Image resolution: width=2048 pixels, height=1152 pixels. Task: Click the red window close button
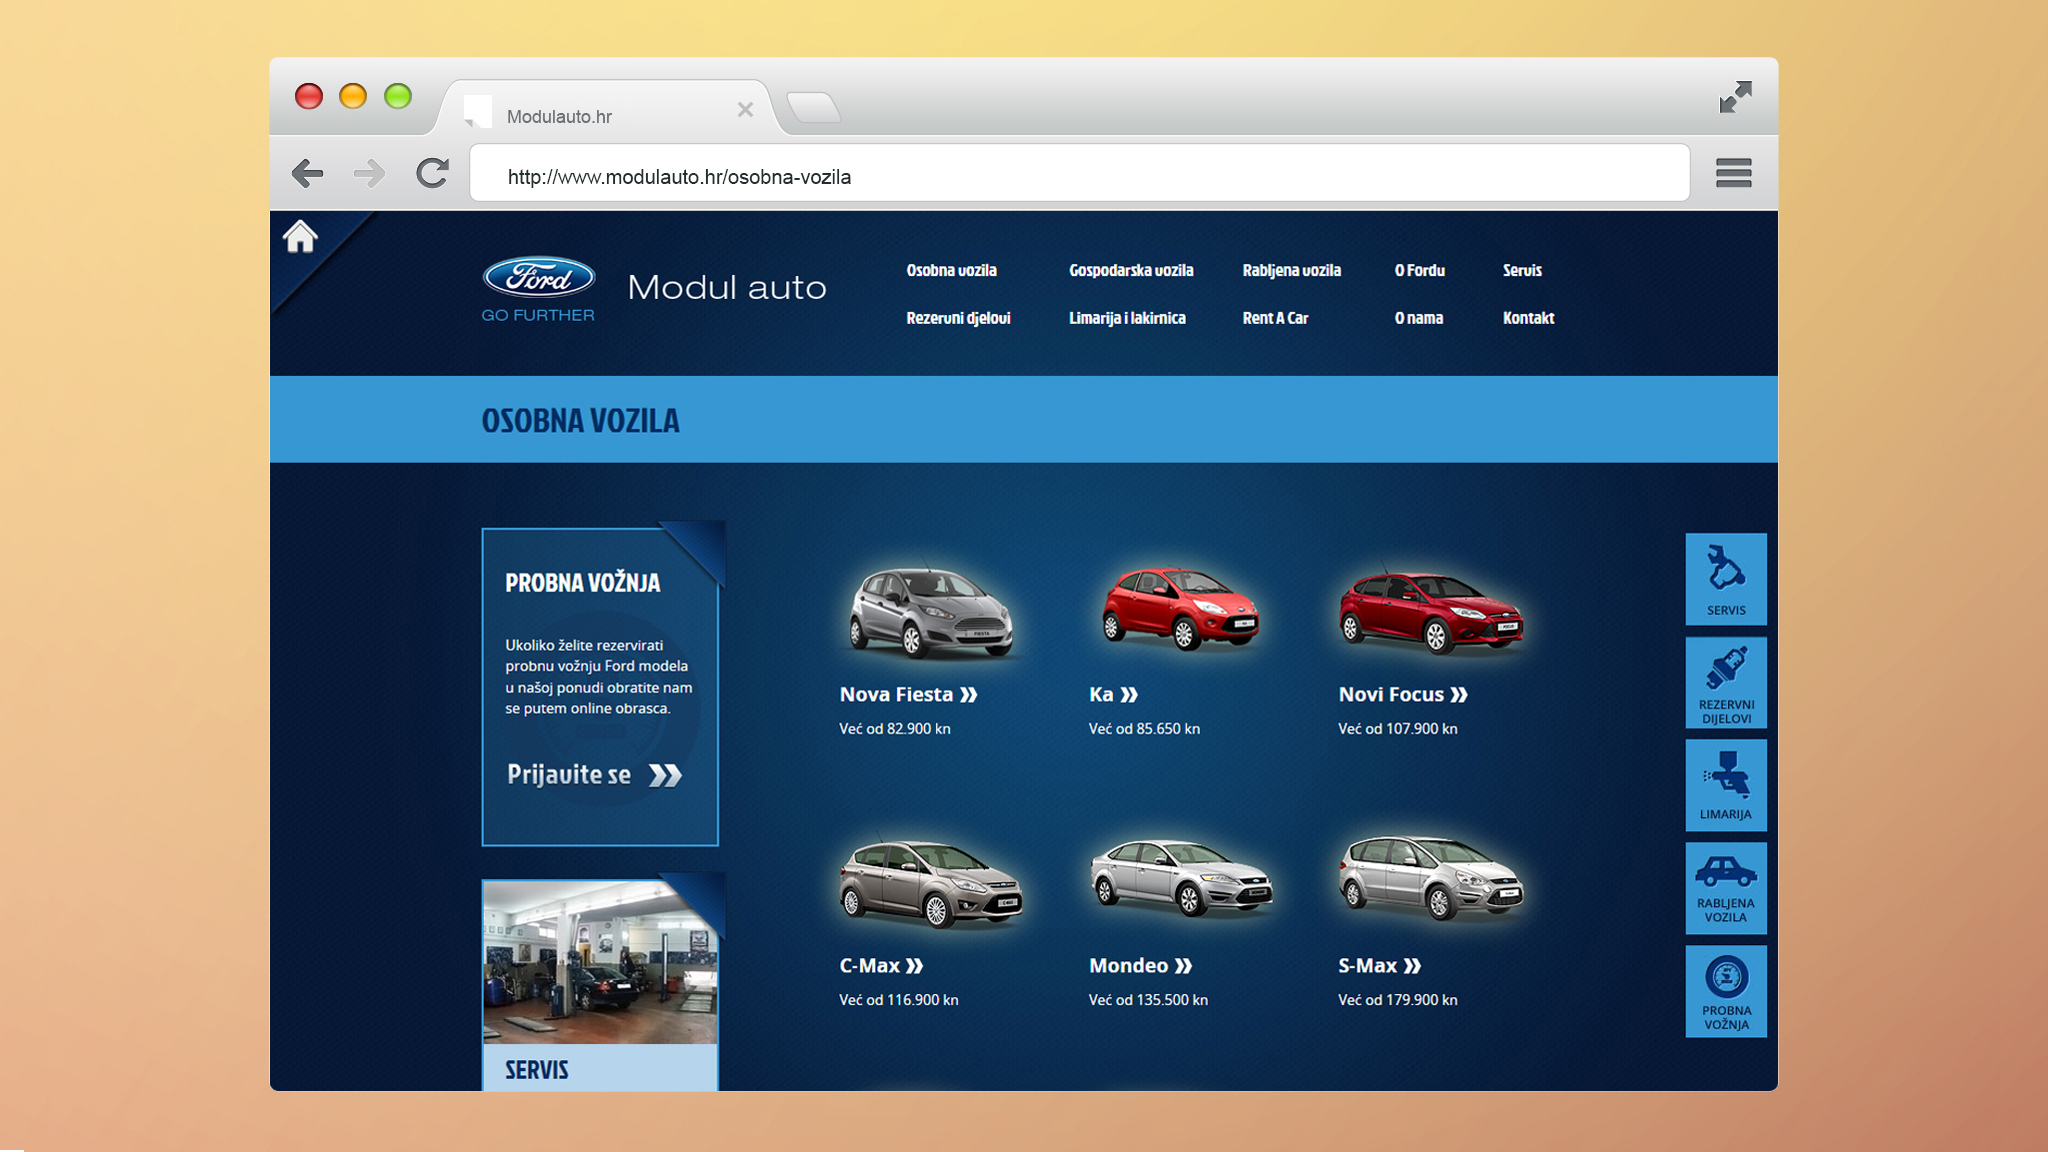click(309, 96)
